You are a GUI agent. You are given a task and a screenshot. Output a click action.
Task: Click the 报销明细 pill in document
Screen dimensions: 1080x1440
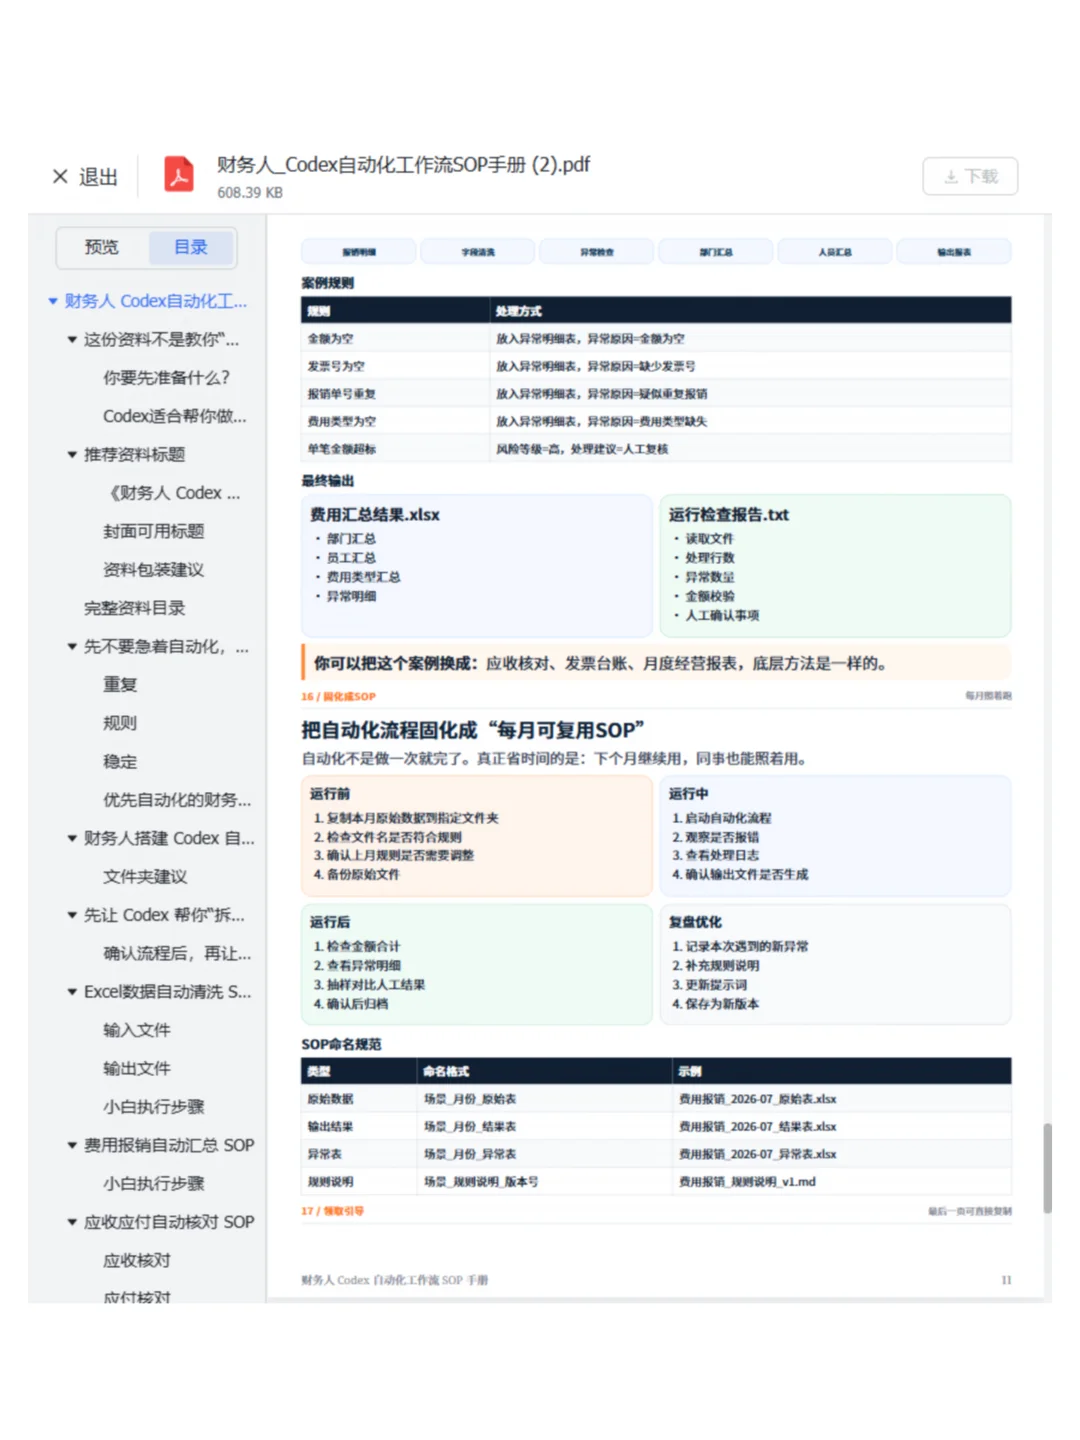click(x=359, y=252)
